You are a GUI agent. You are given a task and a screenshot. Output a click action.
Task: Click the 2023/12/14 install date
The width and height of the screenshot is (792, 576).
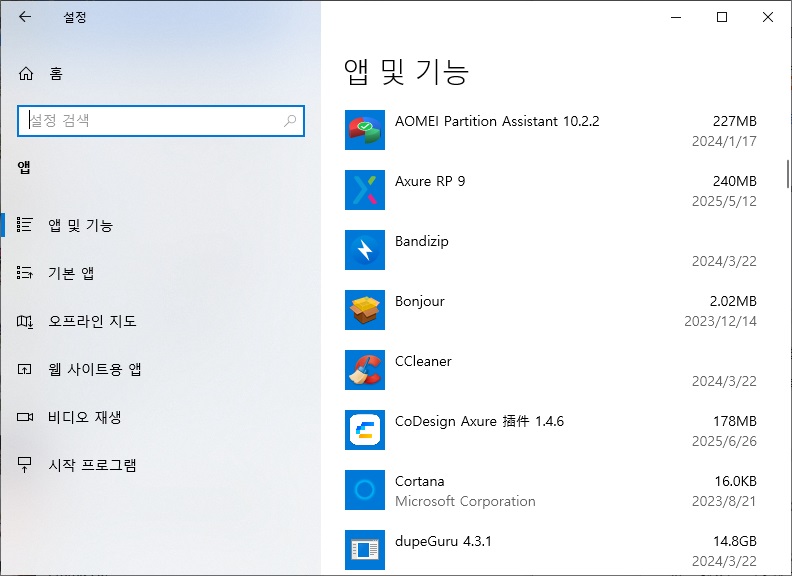720,321
